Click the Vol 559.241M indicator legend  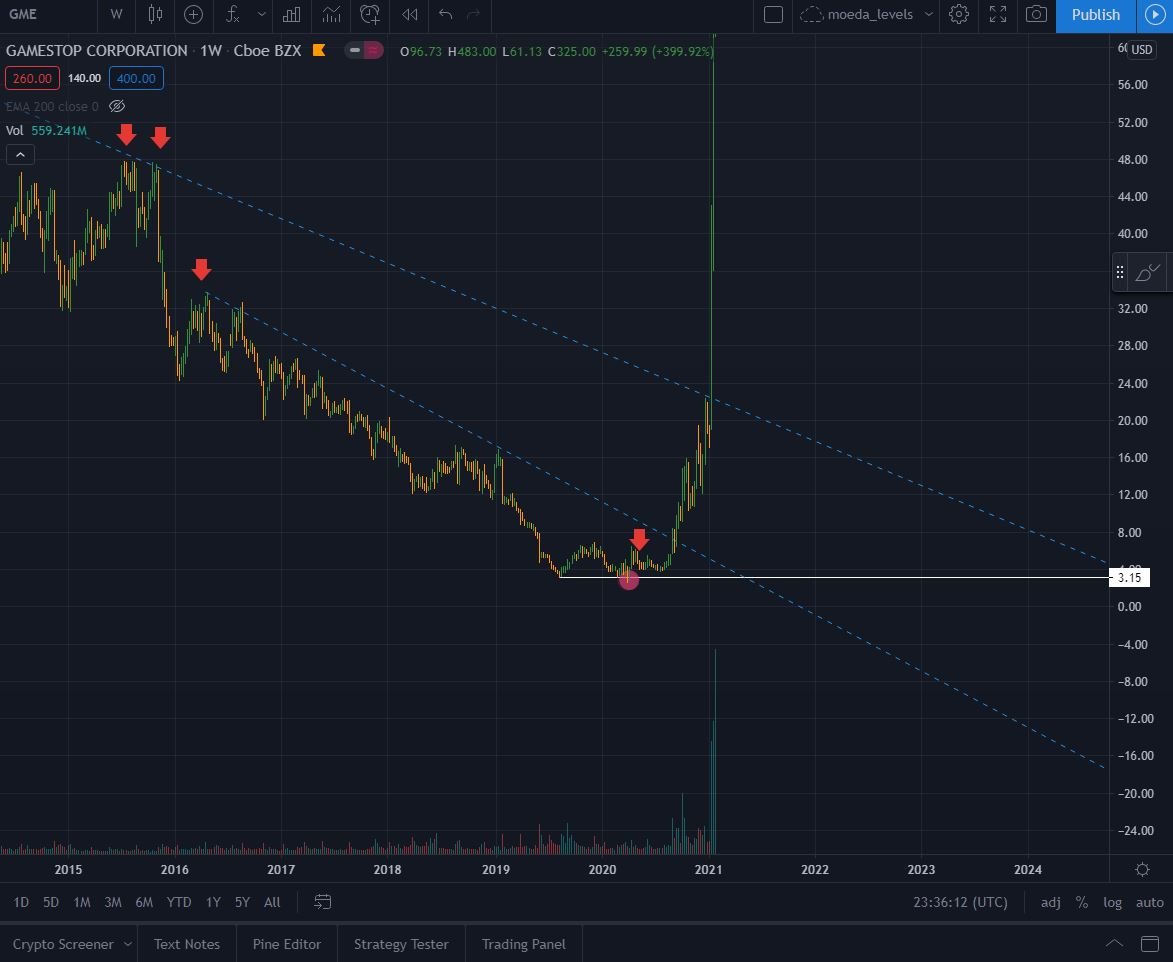click(x=46, y=130)
